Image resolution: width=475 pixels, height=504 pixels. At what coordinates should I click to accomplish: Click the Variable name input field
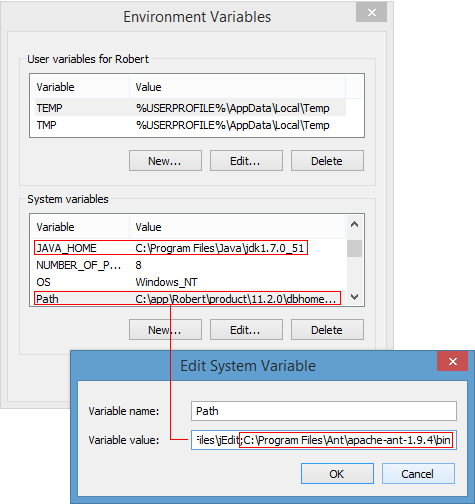(324, 411)
